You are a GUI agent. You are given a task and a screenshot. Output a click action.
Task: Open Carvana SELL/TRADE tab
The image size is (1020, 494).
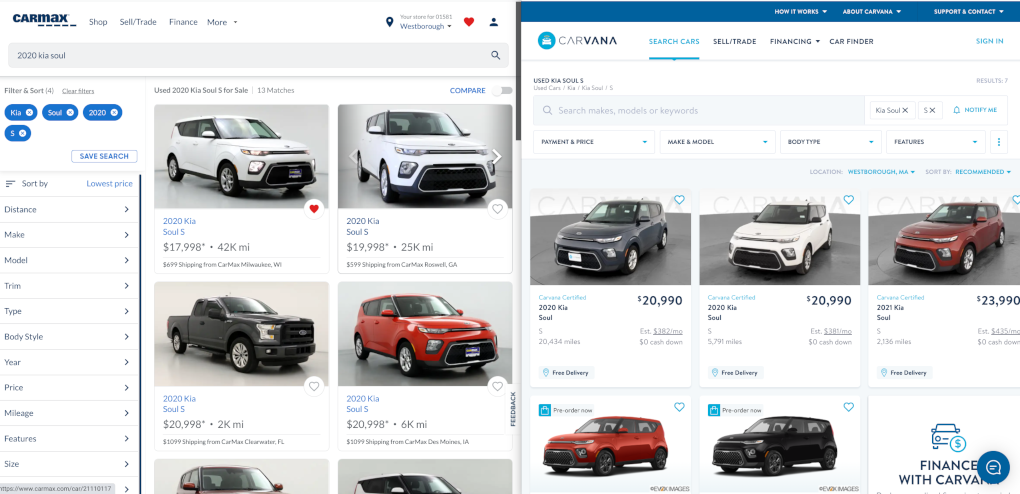pos(734,41)
